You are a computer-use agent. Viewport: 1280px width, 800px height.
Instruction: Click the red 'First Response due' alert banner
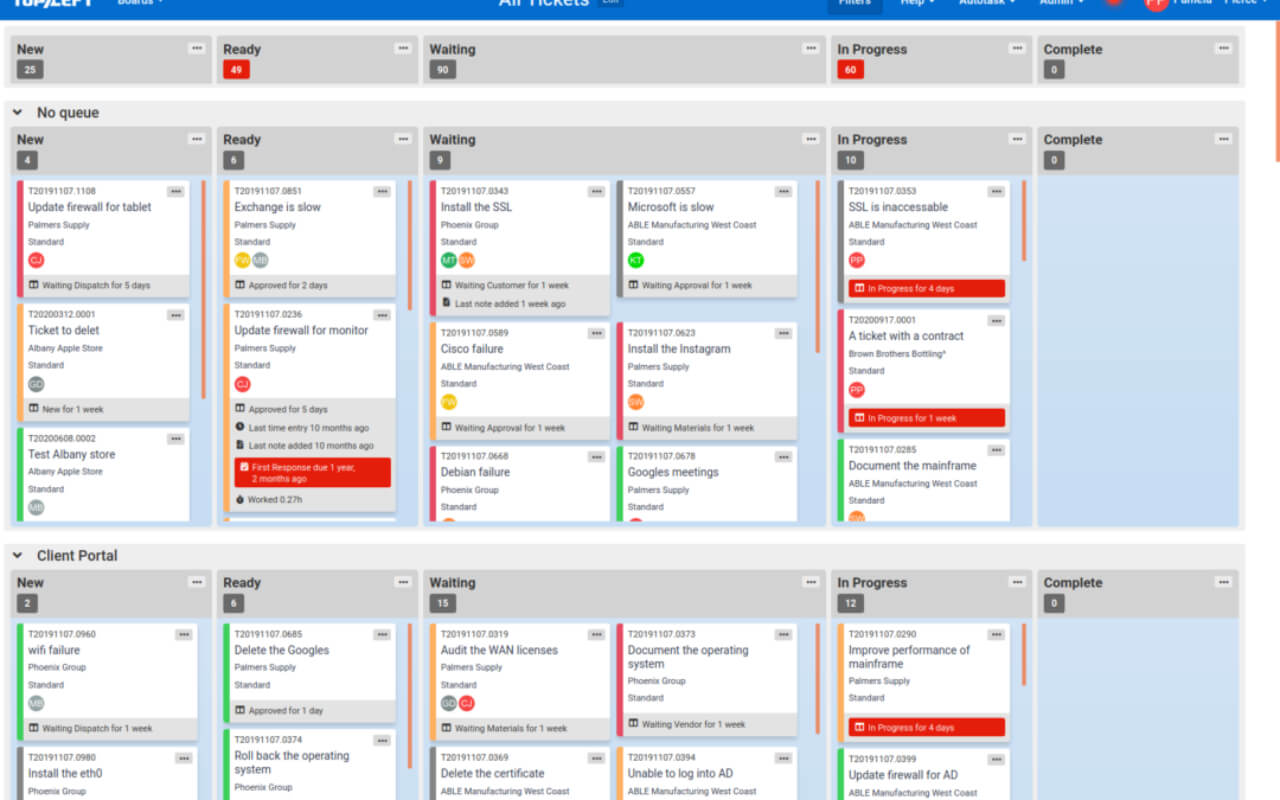313,473
